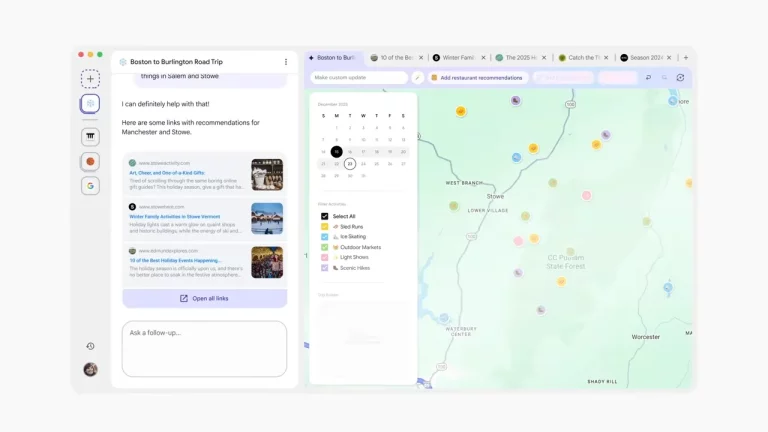The height and width of the screenshot is (432, 768).
Task: Open the three-dot menu for road trip chat
Action: point(286,62)
